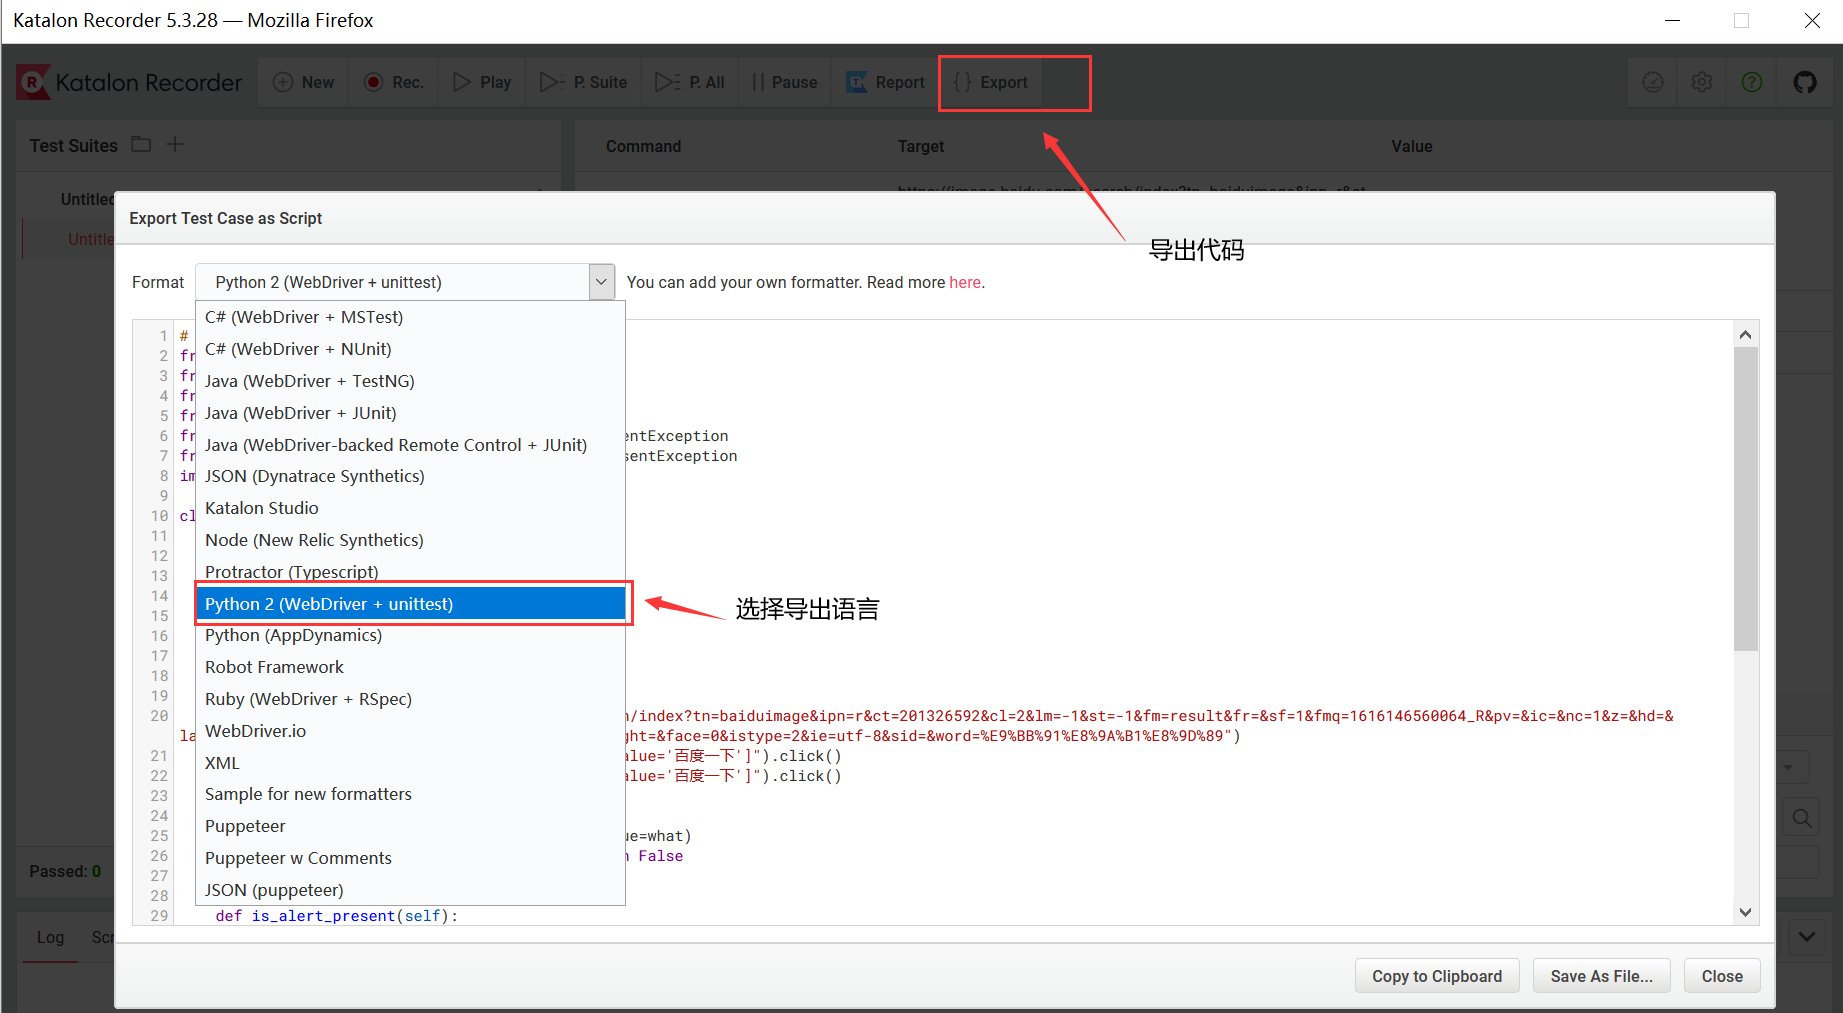Click the code scrollbar up arrow
Image resolution: width=1843 pixels, height=1013 pixels.
click(1745, 335)
